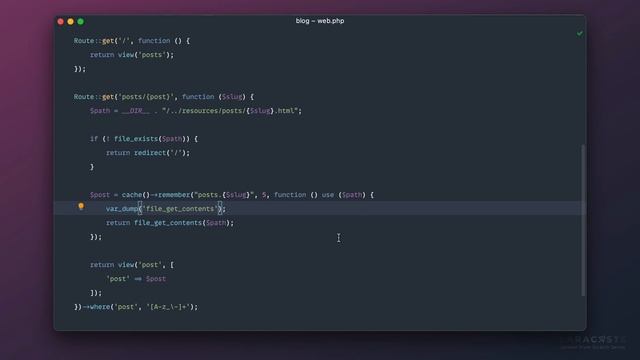The image size is (640, 360).
Task: Click the 'blog – web.php' window title
Action: [x=320, y=21]
